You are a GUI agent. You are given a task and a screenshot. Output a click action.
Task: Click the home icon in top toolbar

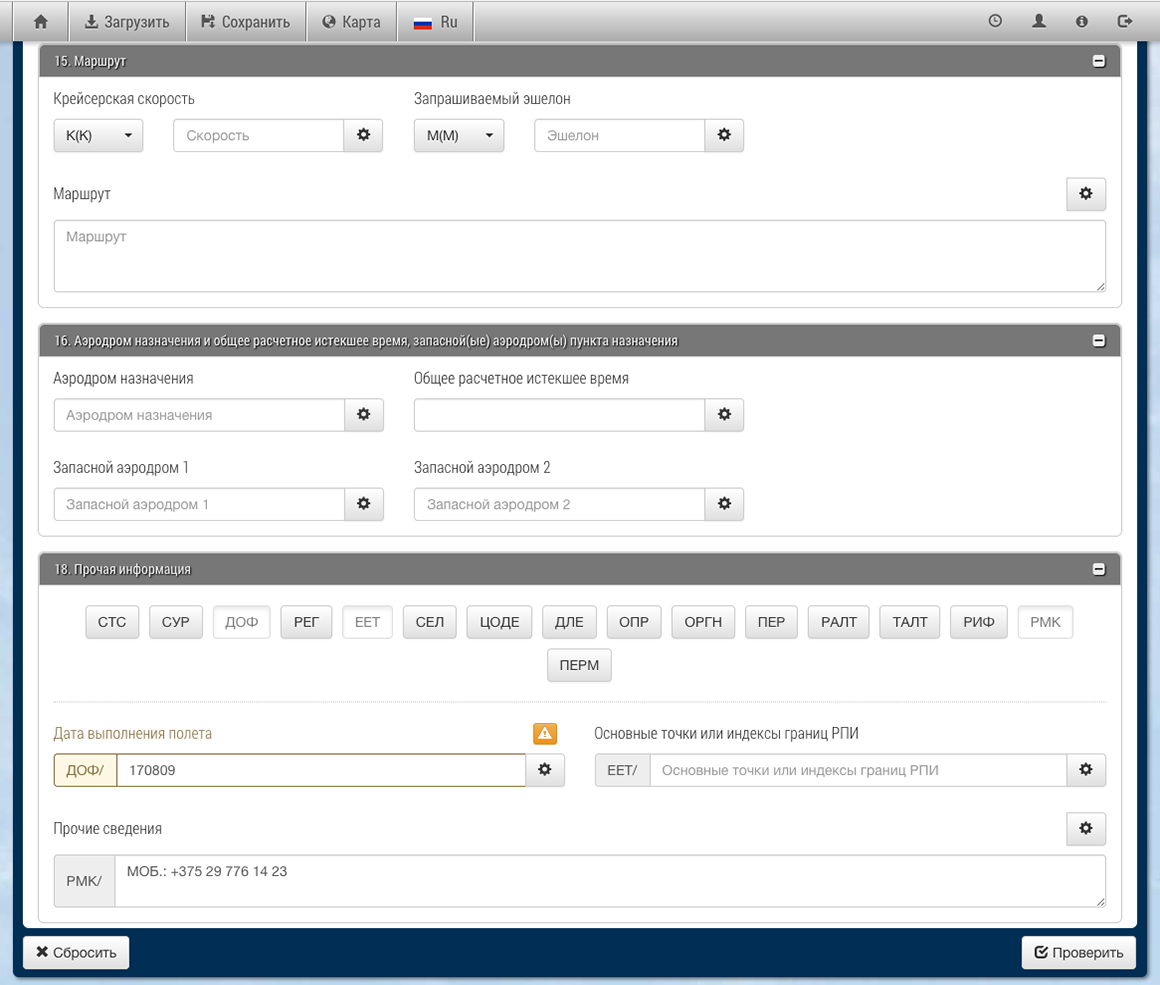(41, 21)
